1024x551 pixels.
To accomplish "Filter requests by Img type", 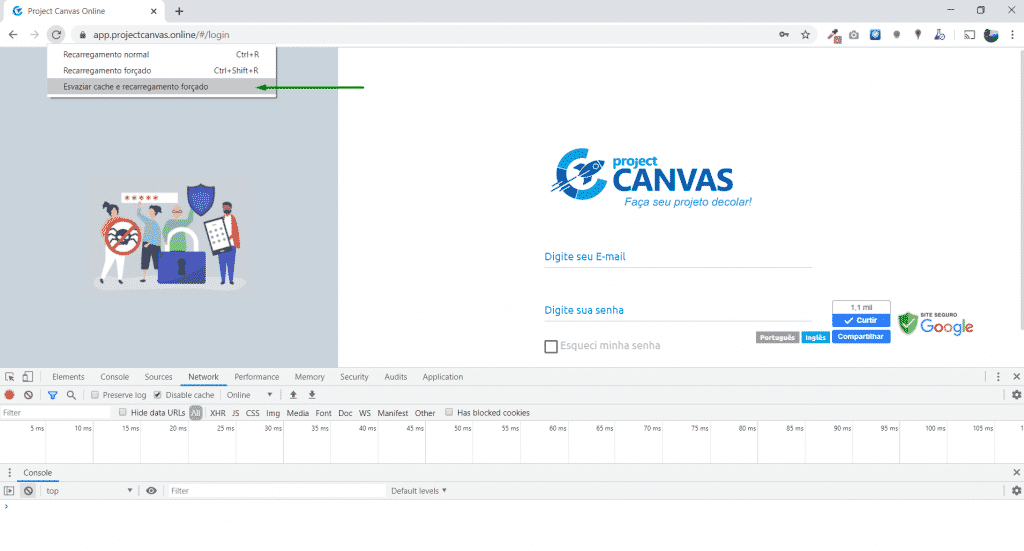I will 273,413.
